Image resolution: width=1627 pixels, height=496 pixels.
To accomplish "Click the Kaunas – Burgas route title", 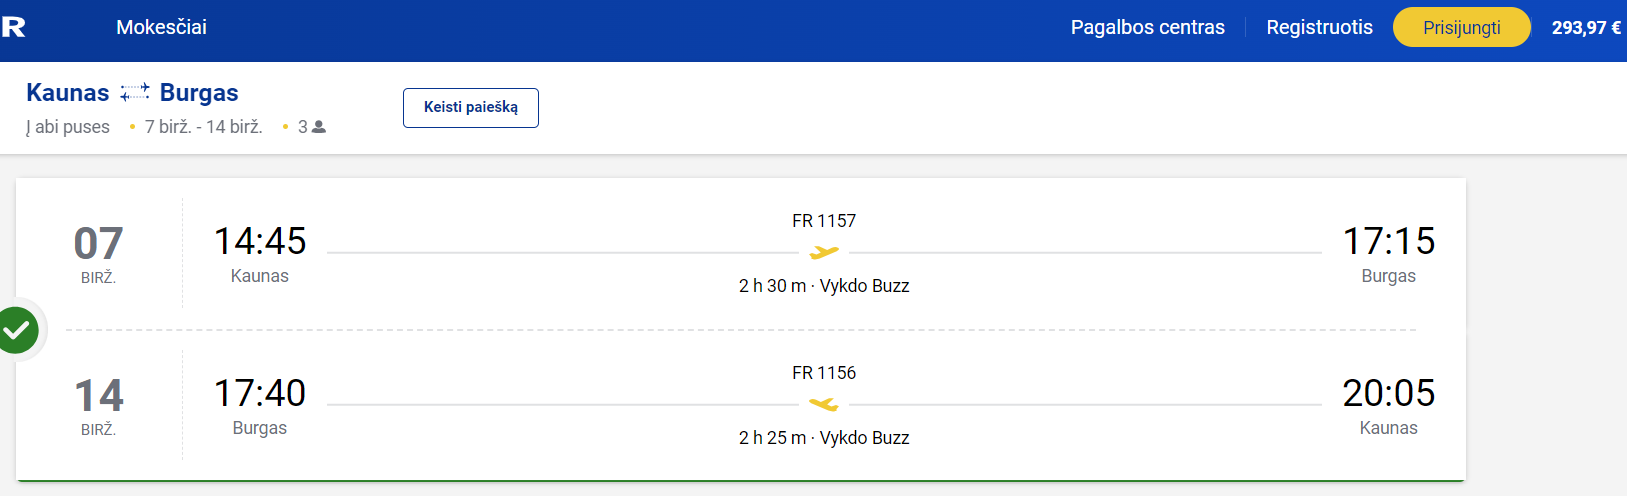I will point(132,93).
